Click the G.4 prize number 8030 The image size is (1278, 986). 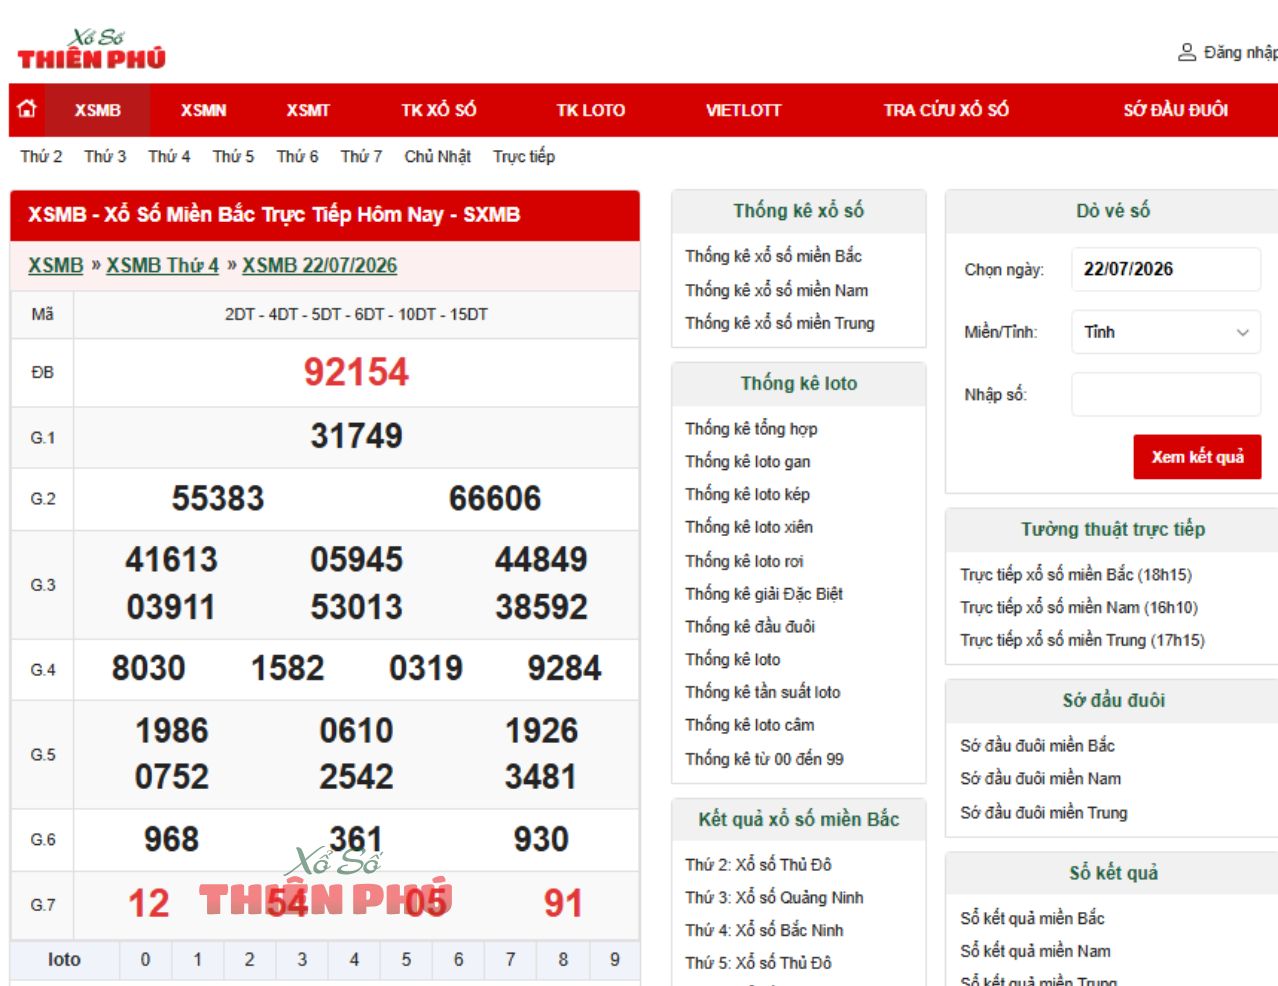click(x=148, y=669)
